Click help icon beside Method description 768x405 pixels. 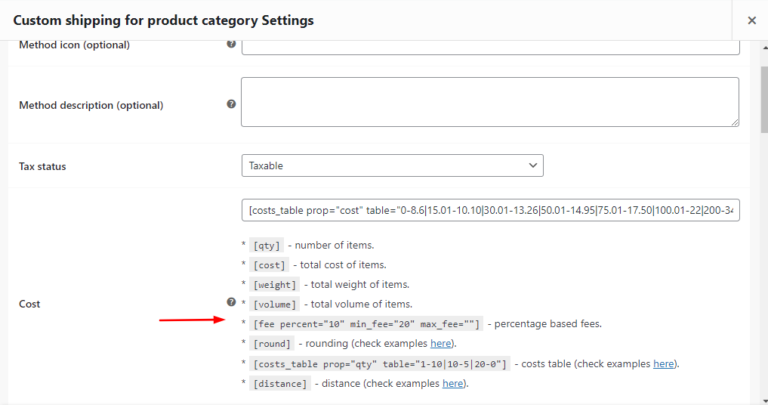pyautogui.click(x=231, y=104)
